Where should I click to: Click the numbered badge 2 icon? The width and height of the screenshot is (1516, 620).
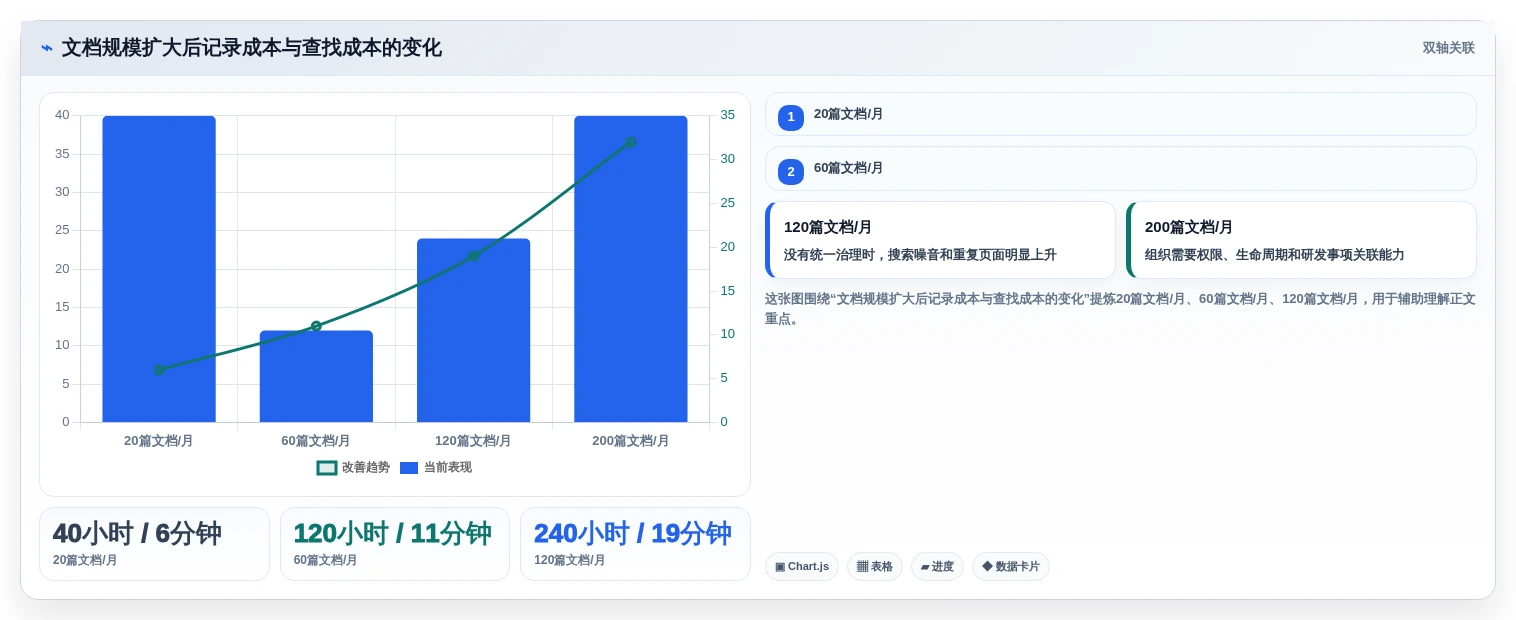tap(791, 172)
